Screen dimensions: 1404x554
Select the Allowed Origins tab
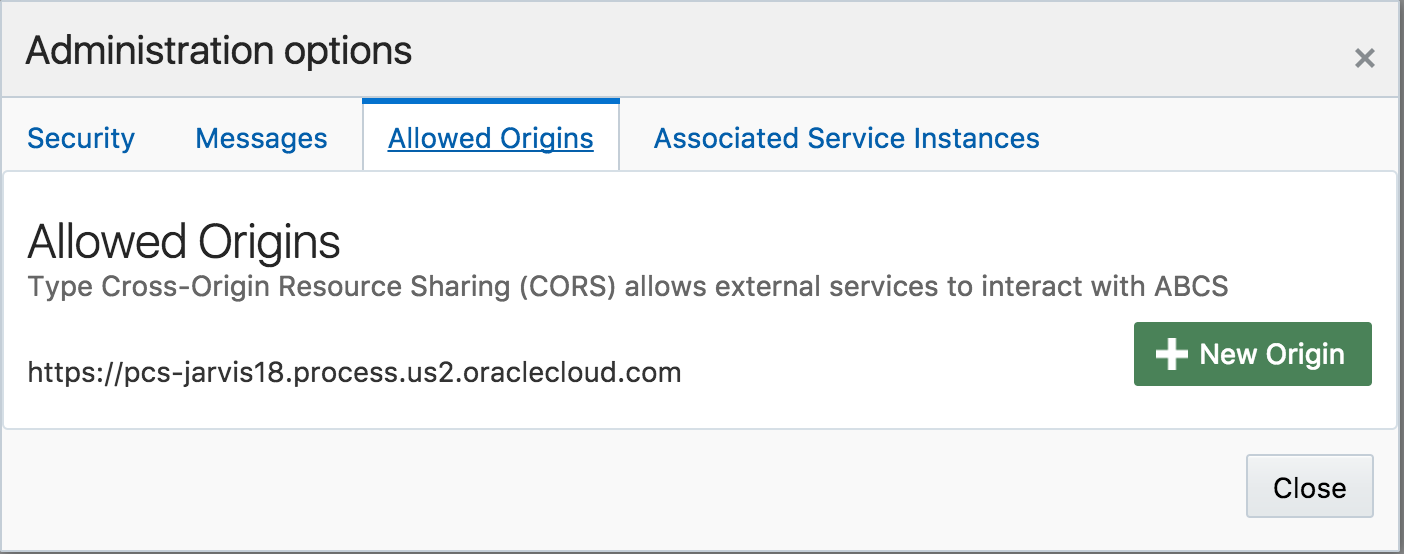[491, 138]
